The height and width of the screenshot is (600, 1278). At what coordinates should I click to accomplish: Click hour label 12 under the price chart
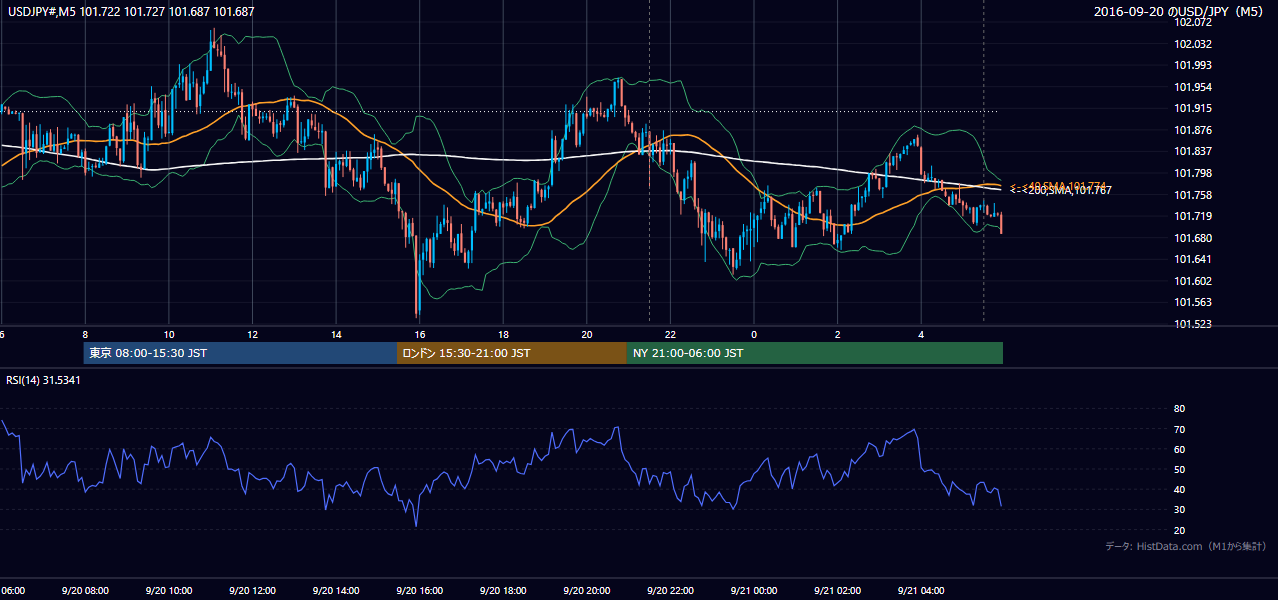(252, 335)
